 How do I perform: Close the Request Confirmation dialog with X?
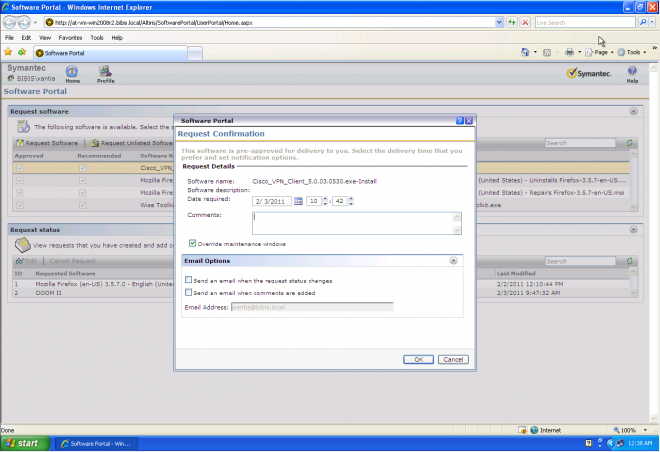click(x=469, y=121)
